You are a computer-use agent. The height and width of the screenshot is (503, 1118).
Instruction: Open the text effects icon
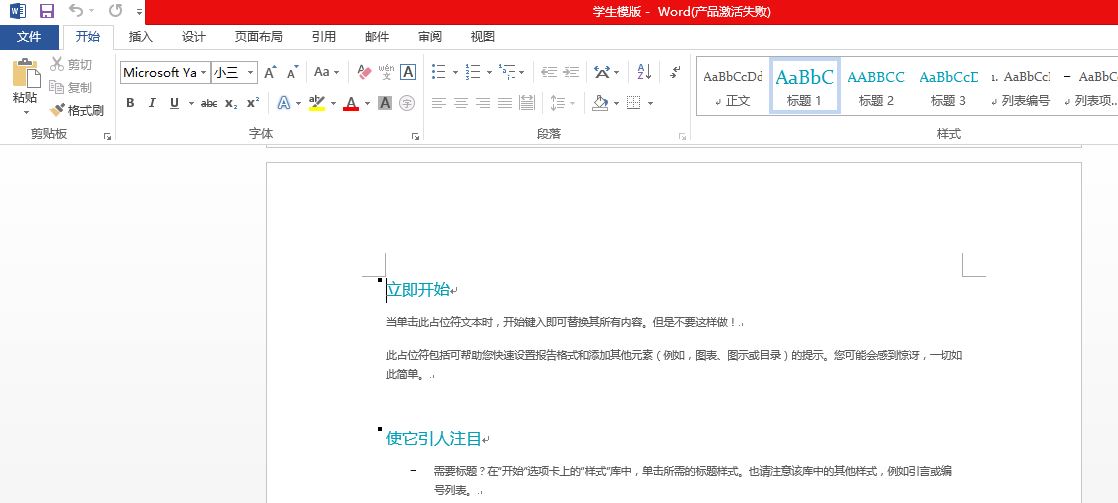(x=284, y=103)
